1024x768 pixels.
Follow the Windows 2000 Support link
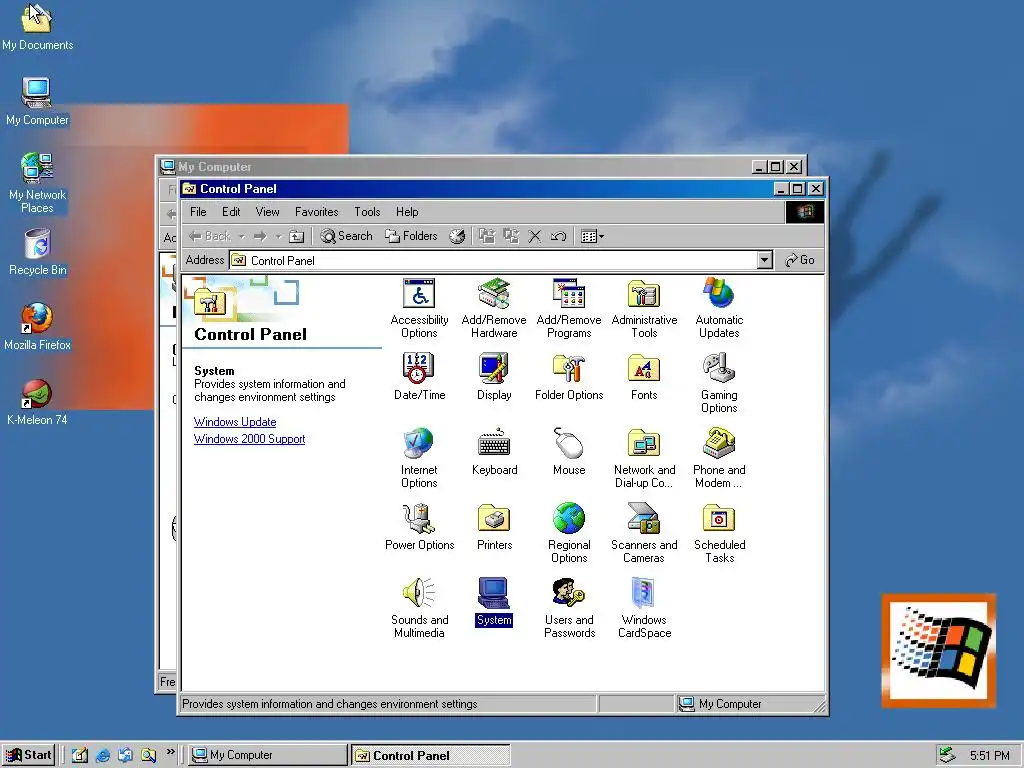[249, 439]
